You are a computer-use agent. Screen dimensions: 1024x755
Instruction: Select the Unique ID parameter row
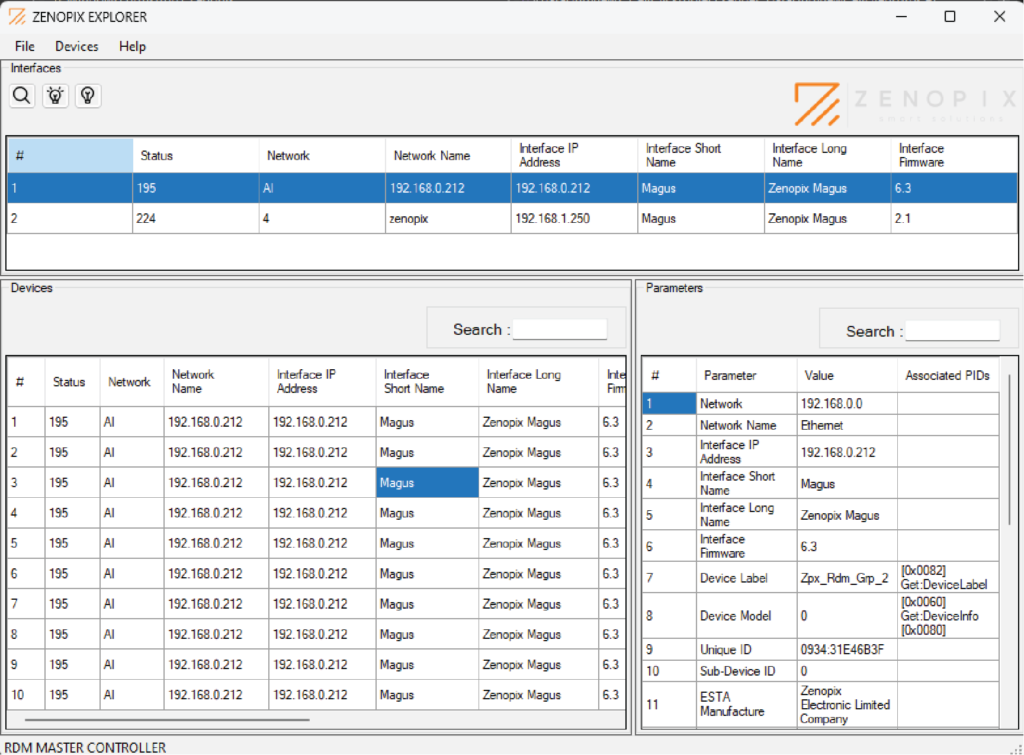click(745, 648)
